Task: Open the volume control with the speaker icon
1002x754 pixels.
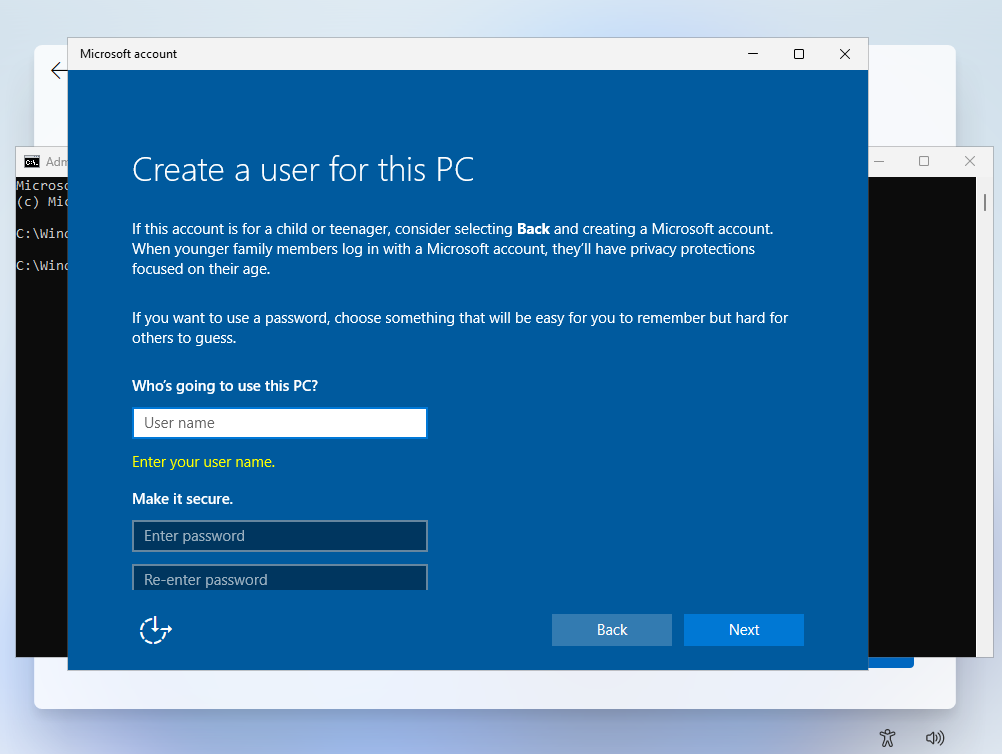Action: pos(934,737)
